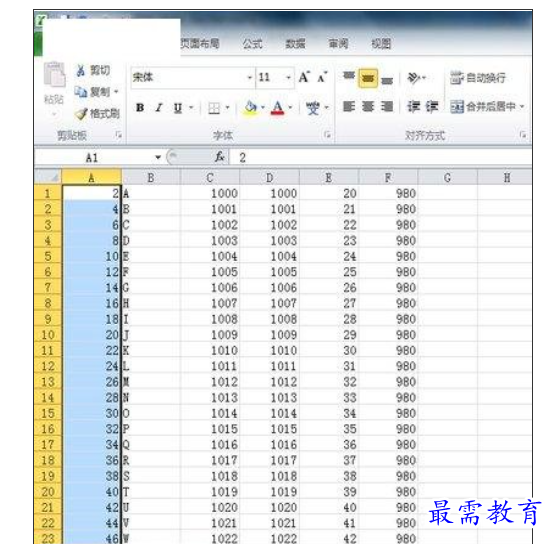The width and height of the screenshot is (550, 544).
Task: Align text right icon
Action: 387,106
